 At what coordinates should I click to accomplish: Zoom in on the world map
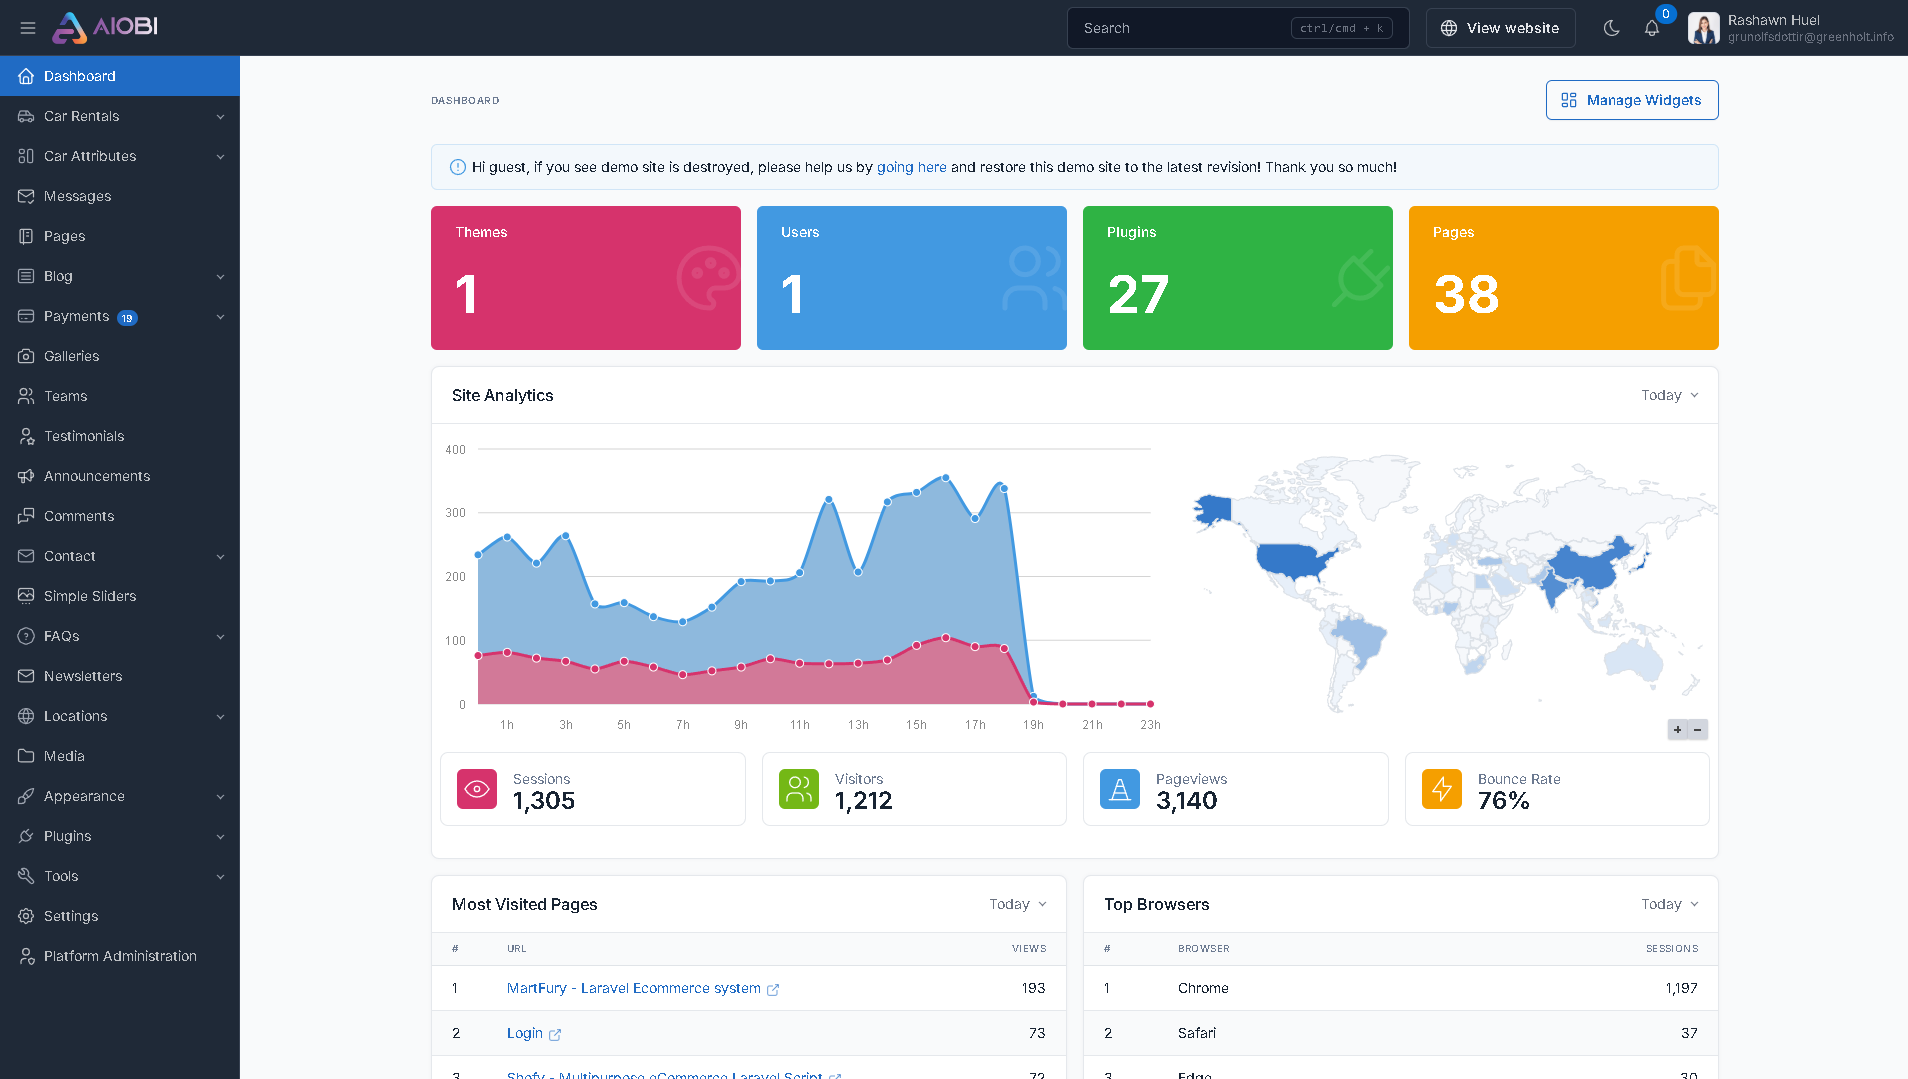coord(1678,730)
